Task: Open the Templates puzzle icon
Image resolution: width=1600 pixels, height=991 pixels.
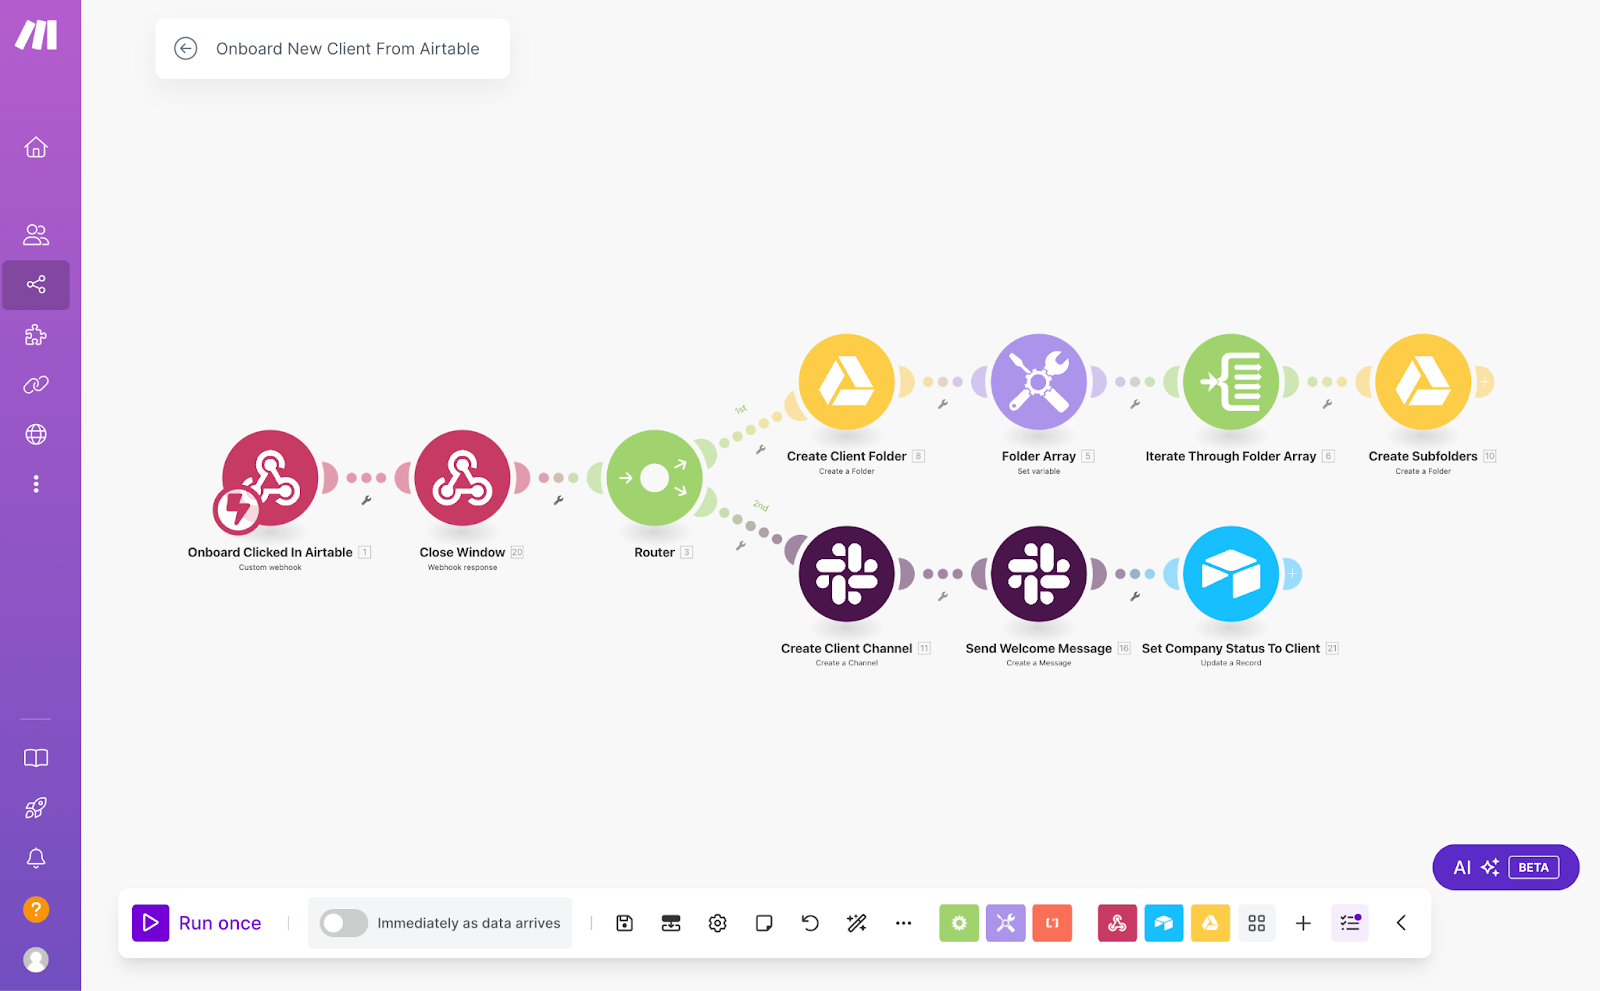Action: [x=36, y=335]
